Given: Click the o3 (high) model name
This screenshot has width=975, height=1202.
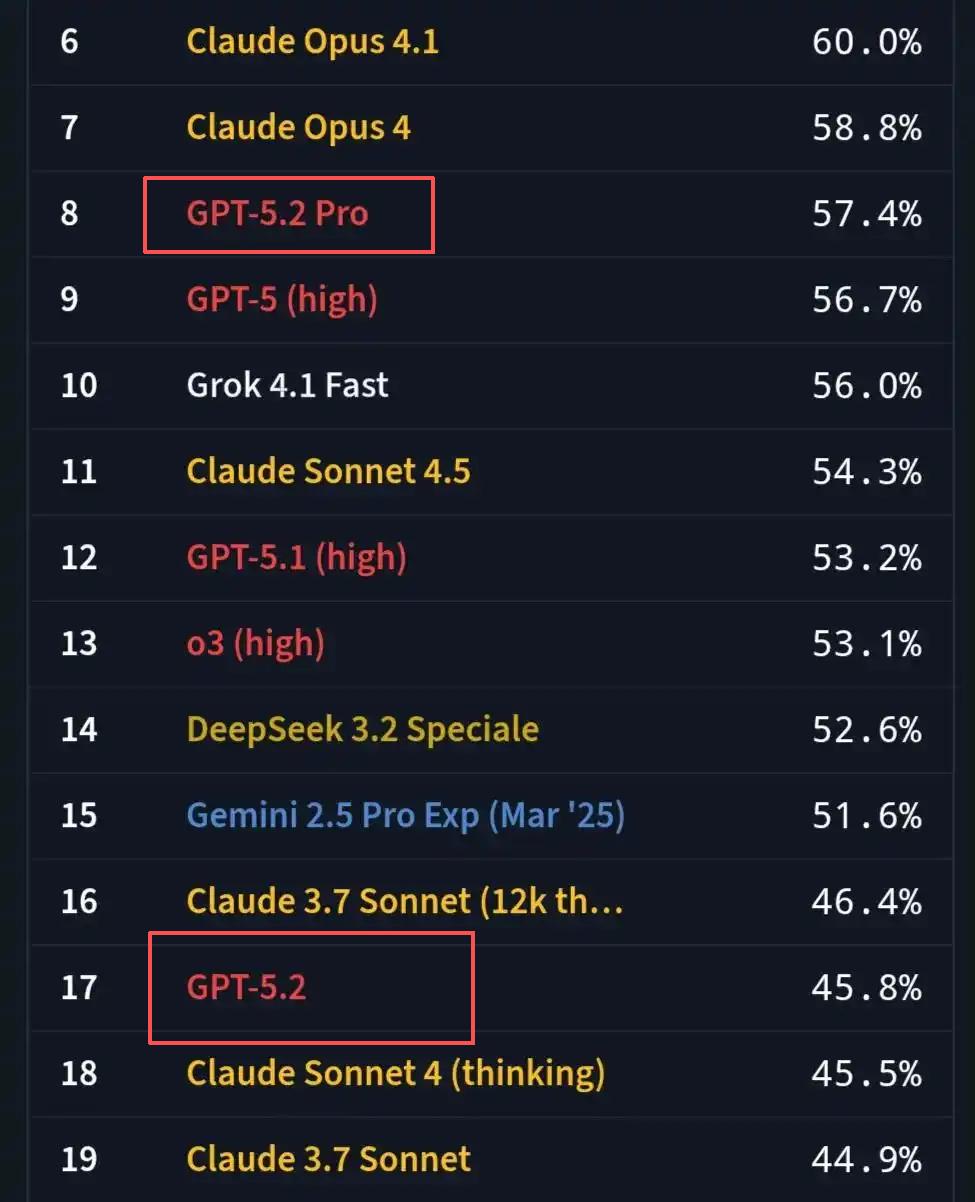Looking at the screenshot, I should click(x=255, y=644).
